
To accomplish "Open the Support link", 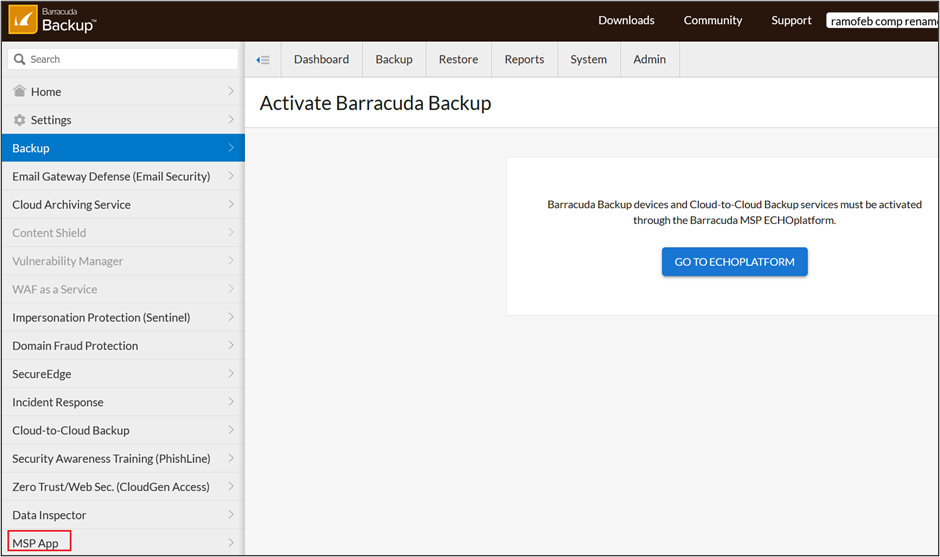I will 791,20.
